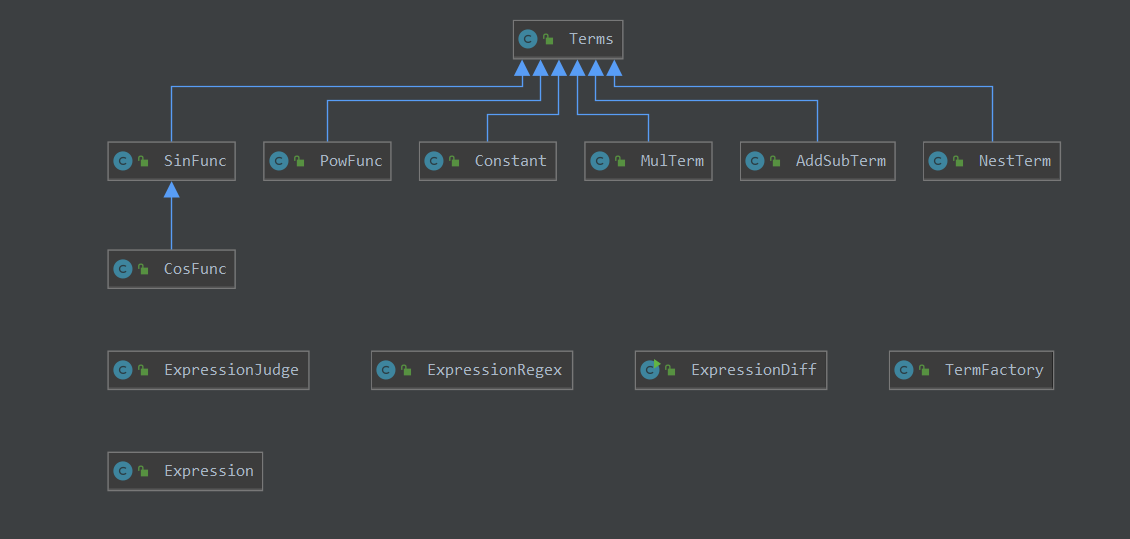Select the CosFunc class name label
The height and width of the screenshot is (539, 1130).
(195, 269)
